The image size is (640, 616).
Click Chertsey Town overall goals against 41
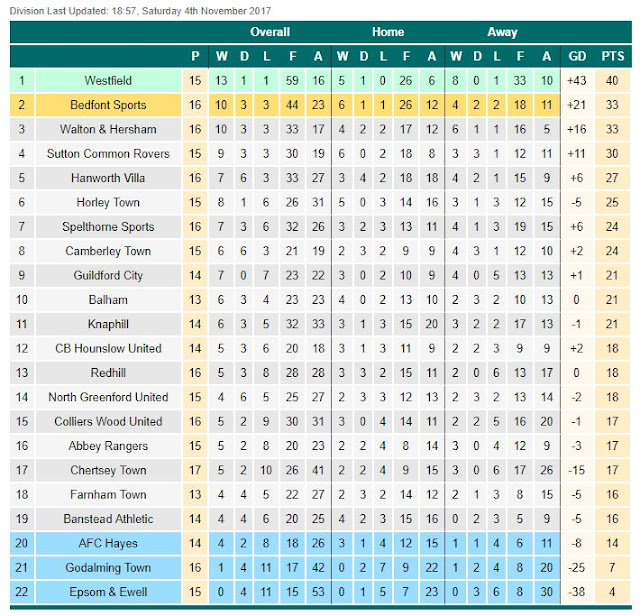pyautogui.click(x=318, y=470)
